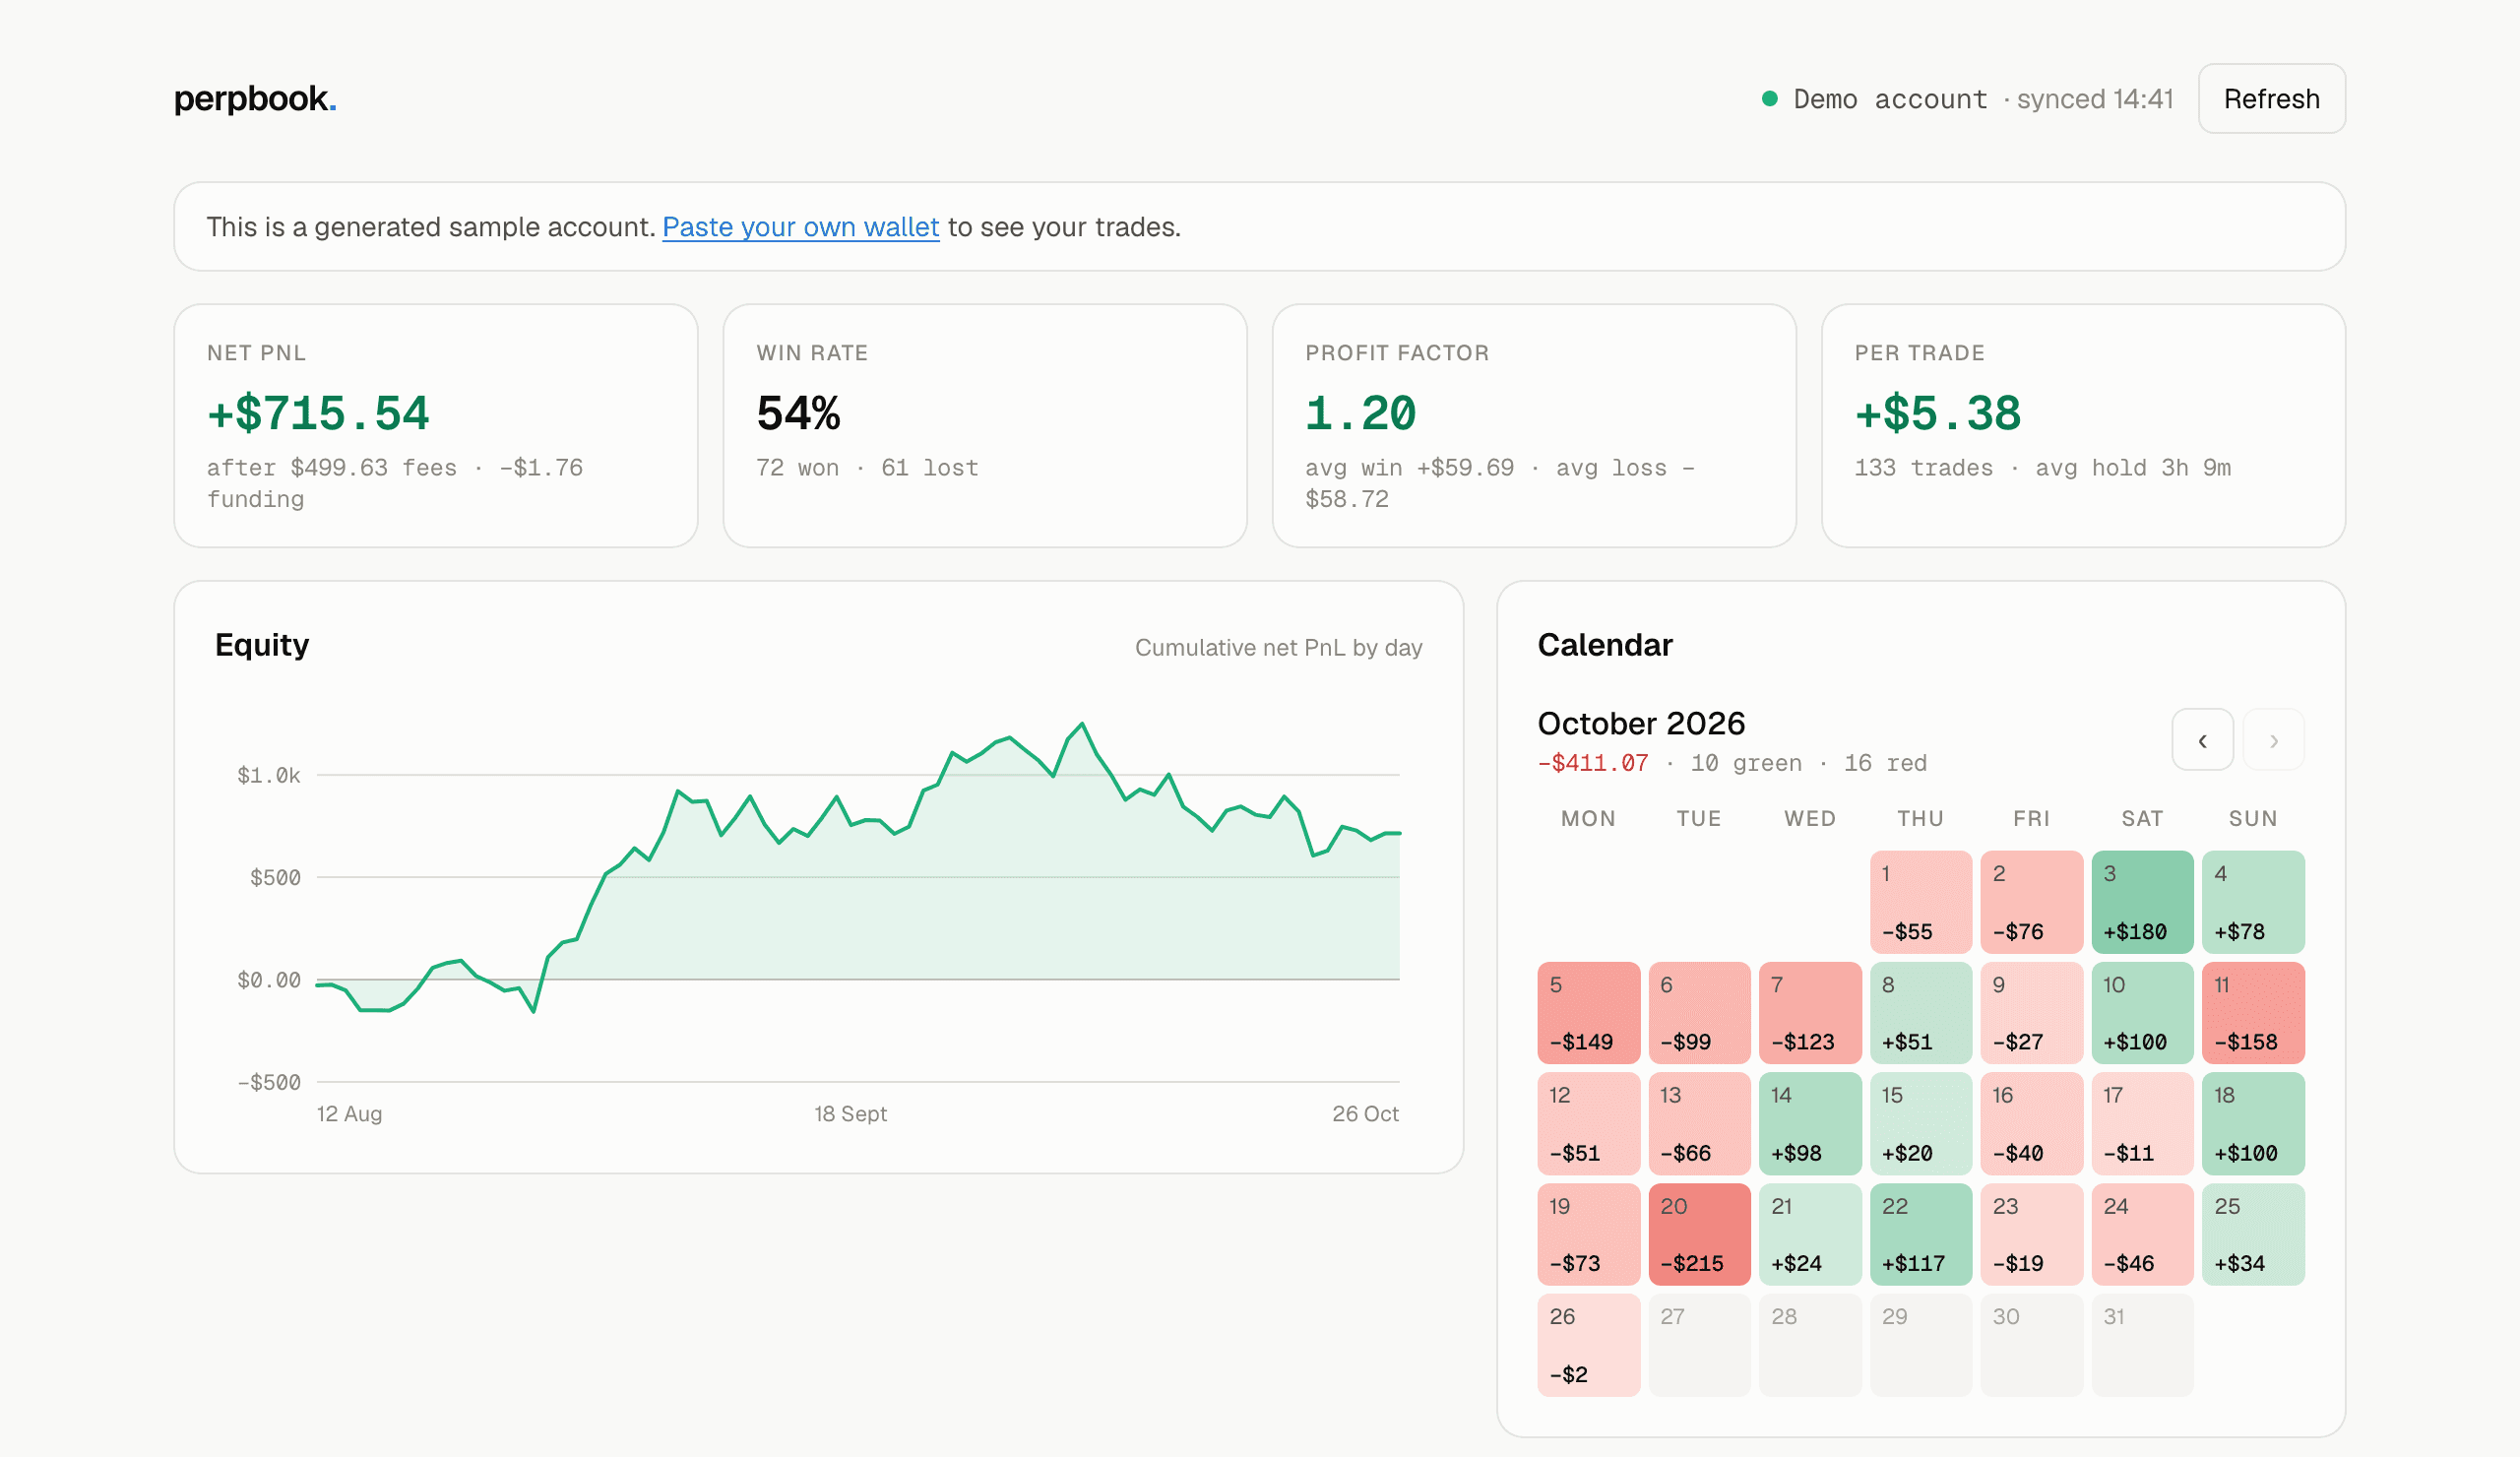Image resolution: width=2520 pixels, height=1457 pixels.
Task: Select October 10 showing +$100
Action: [x=2142, y=1013]
